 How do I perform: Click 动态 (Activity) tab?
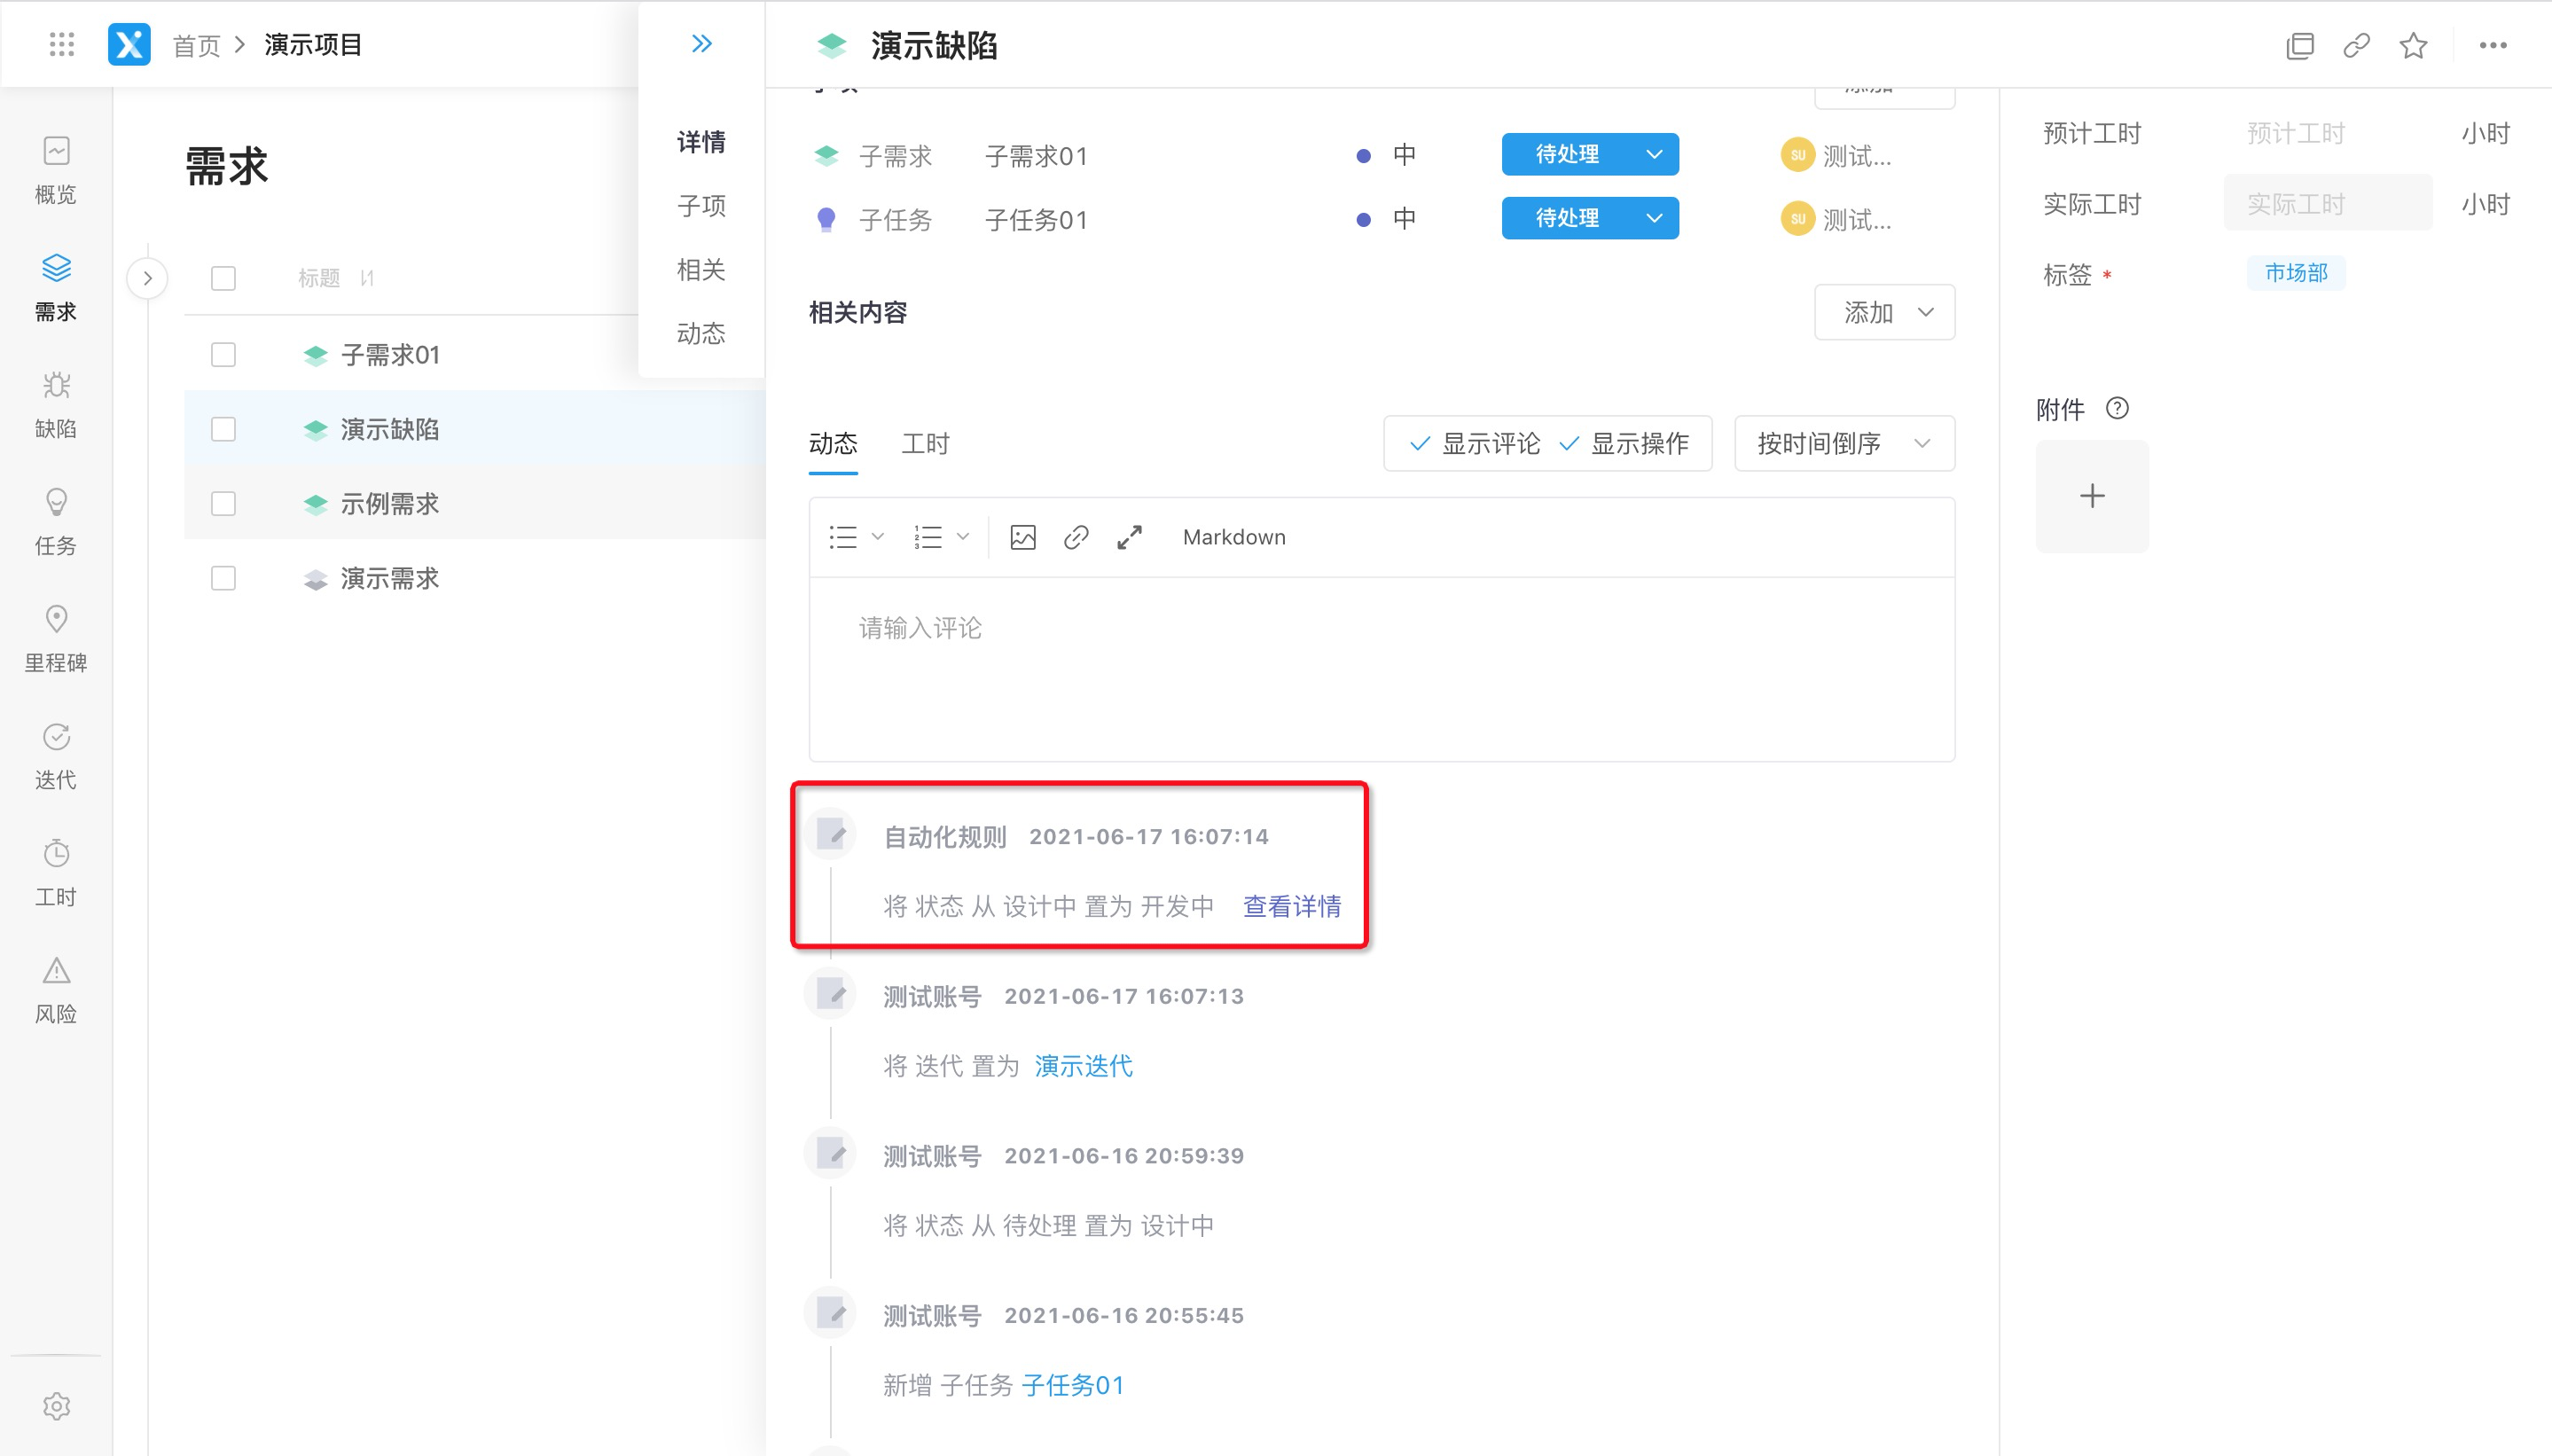(833, 443)
